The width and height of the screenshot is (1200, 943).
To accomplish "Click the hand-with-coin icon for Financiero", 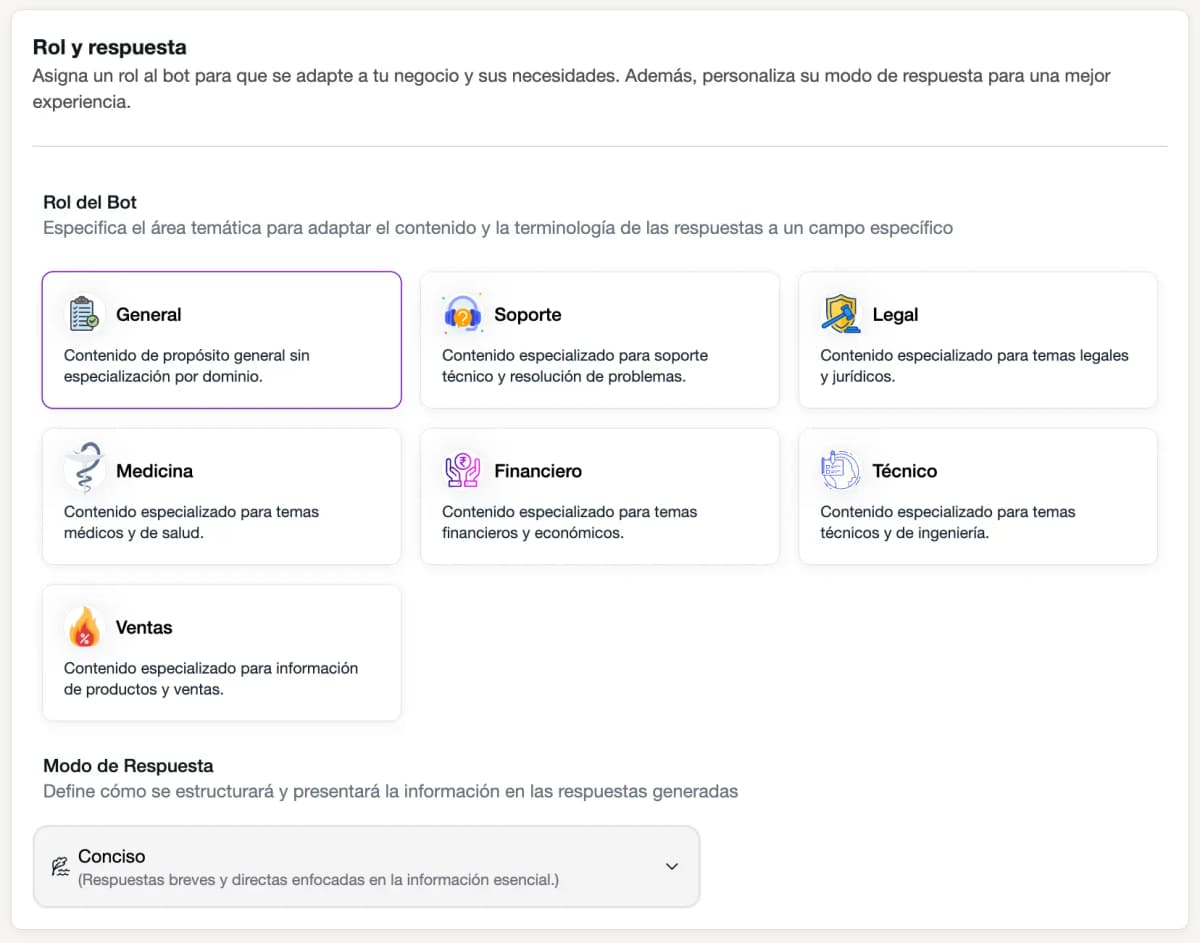I will 462,470.
